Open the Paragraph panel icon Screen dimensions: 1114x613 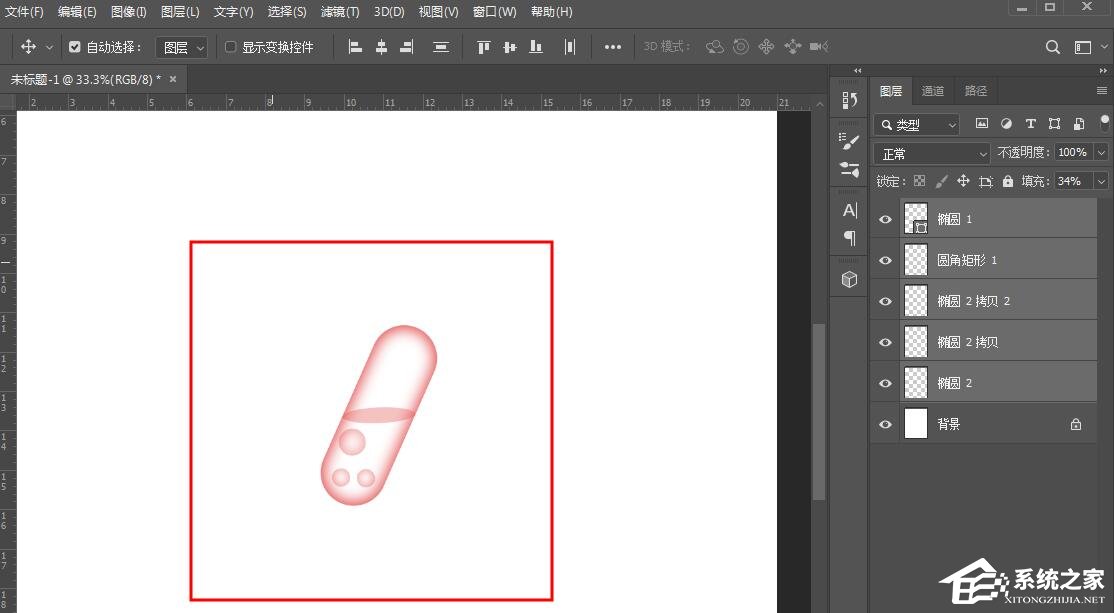pos(849,238)
